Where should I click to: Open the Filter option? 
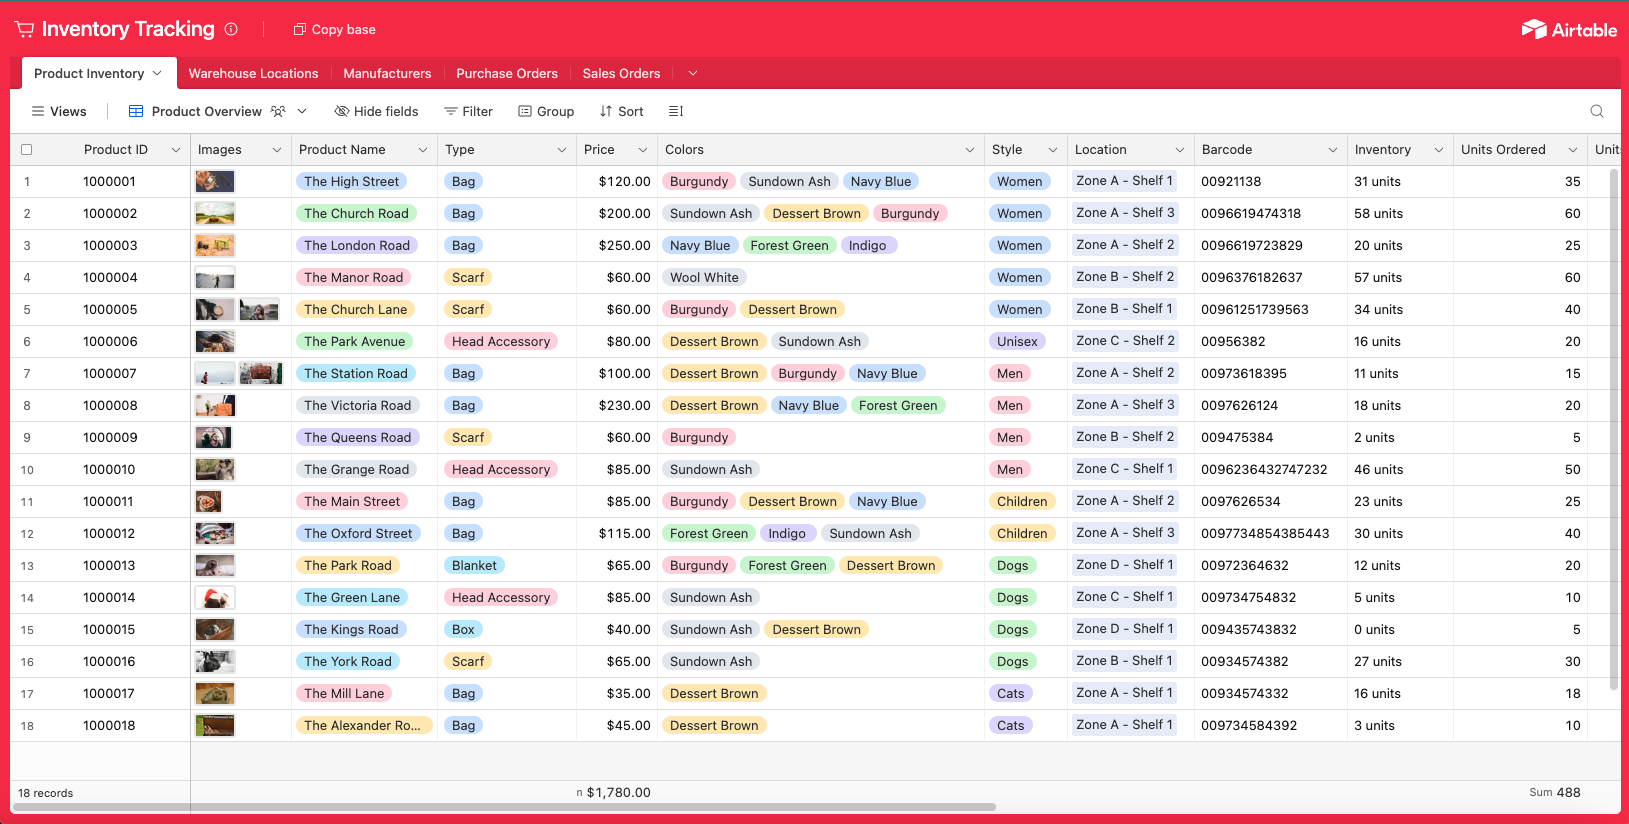click(x=468, y=111)
